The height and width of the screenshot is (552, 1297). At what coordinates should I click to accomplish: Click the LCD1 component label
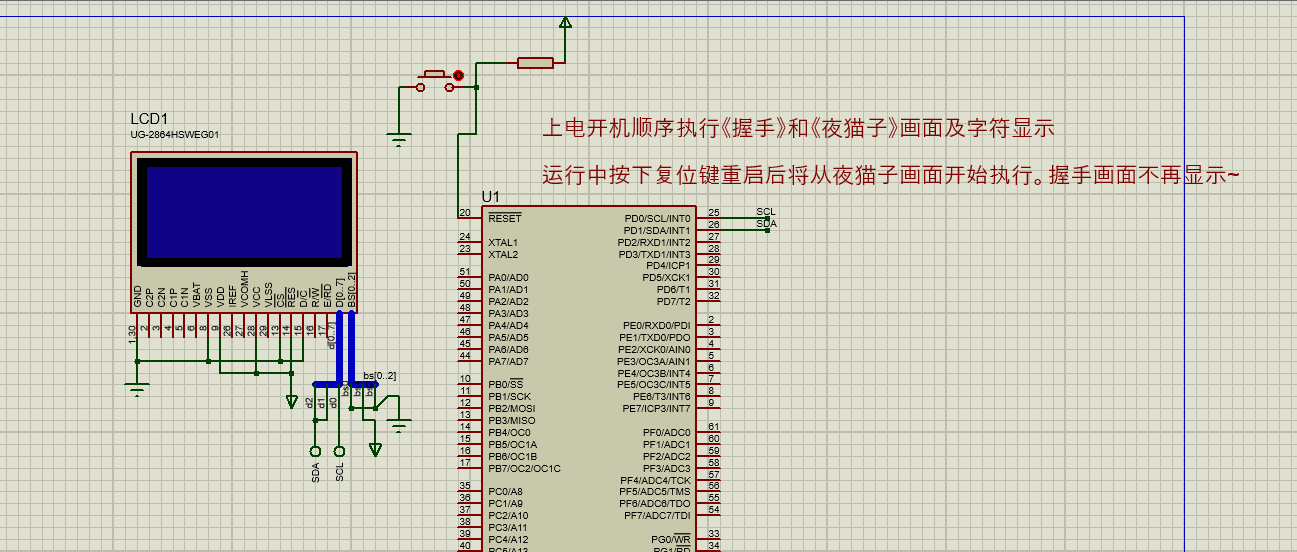(149, 119)
